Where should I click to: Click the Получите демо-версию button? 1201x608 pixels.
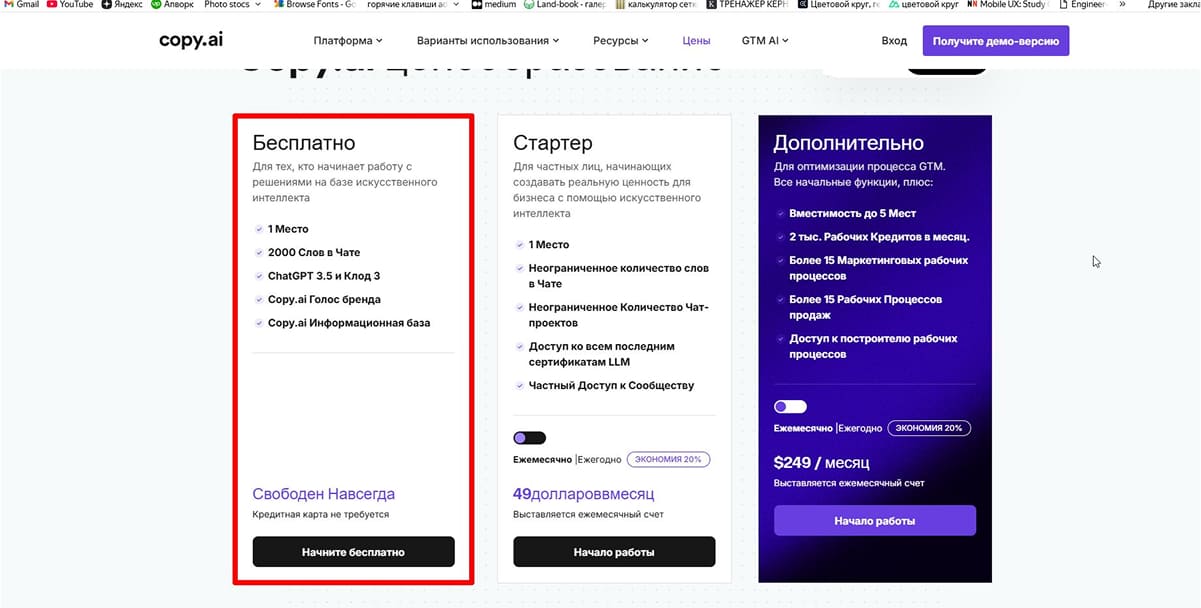pyautogui.click(x=996, y=41)
